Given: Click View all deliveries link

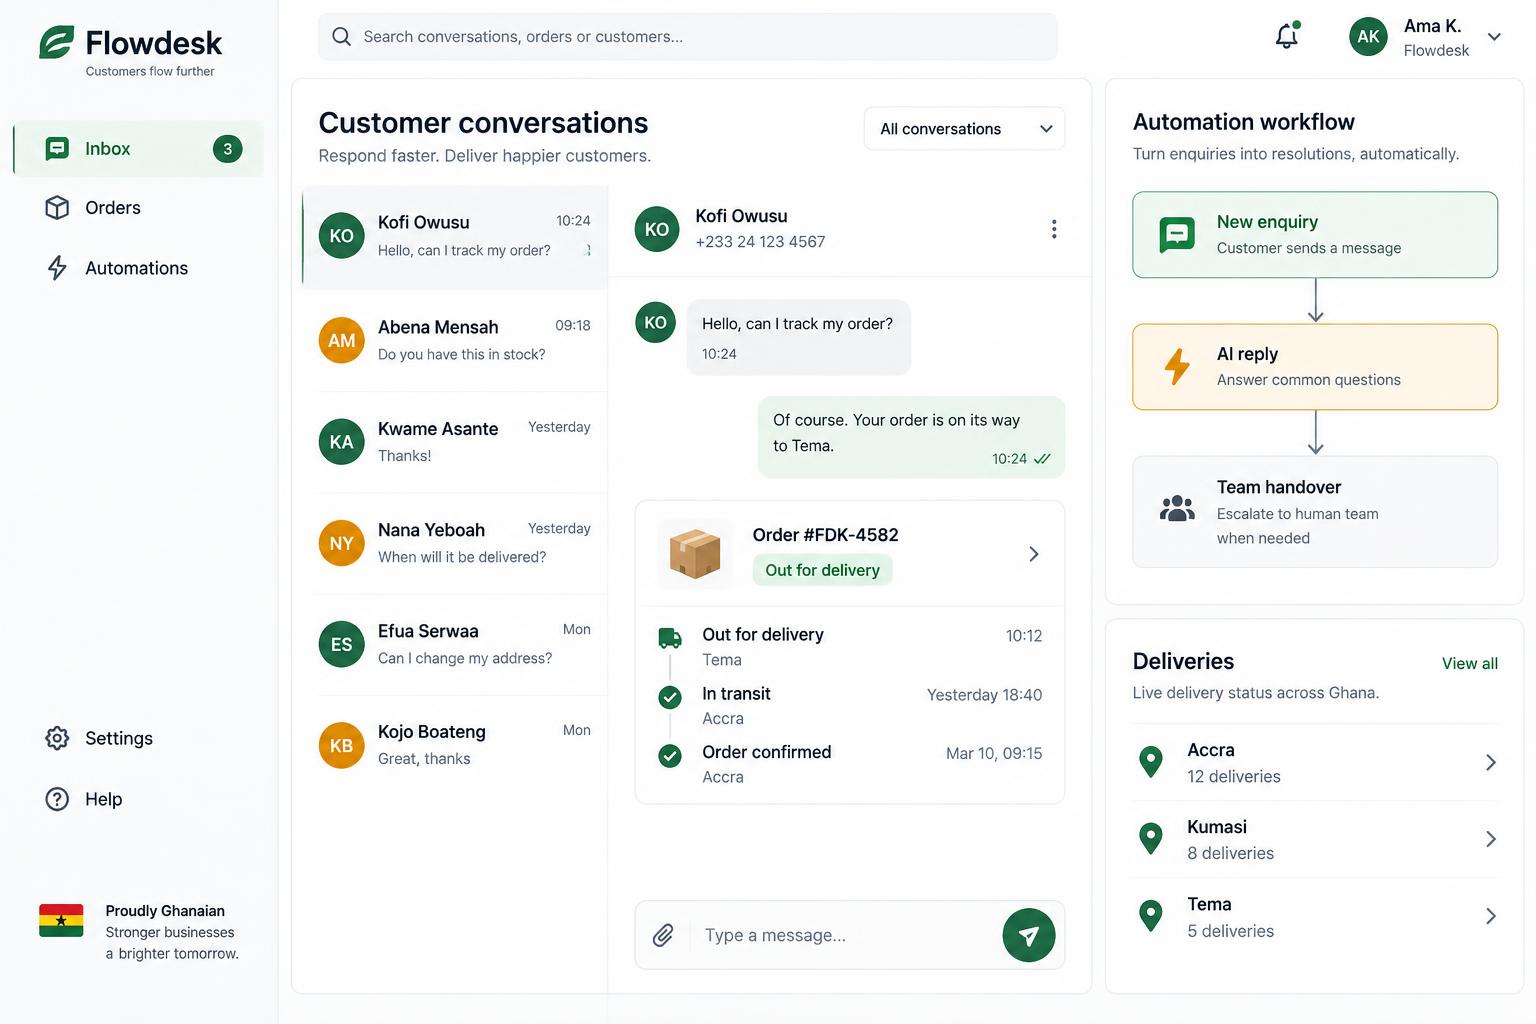Looking at the screenshot, I should 1469,663.
